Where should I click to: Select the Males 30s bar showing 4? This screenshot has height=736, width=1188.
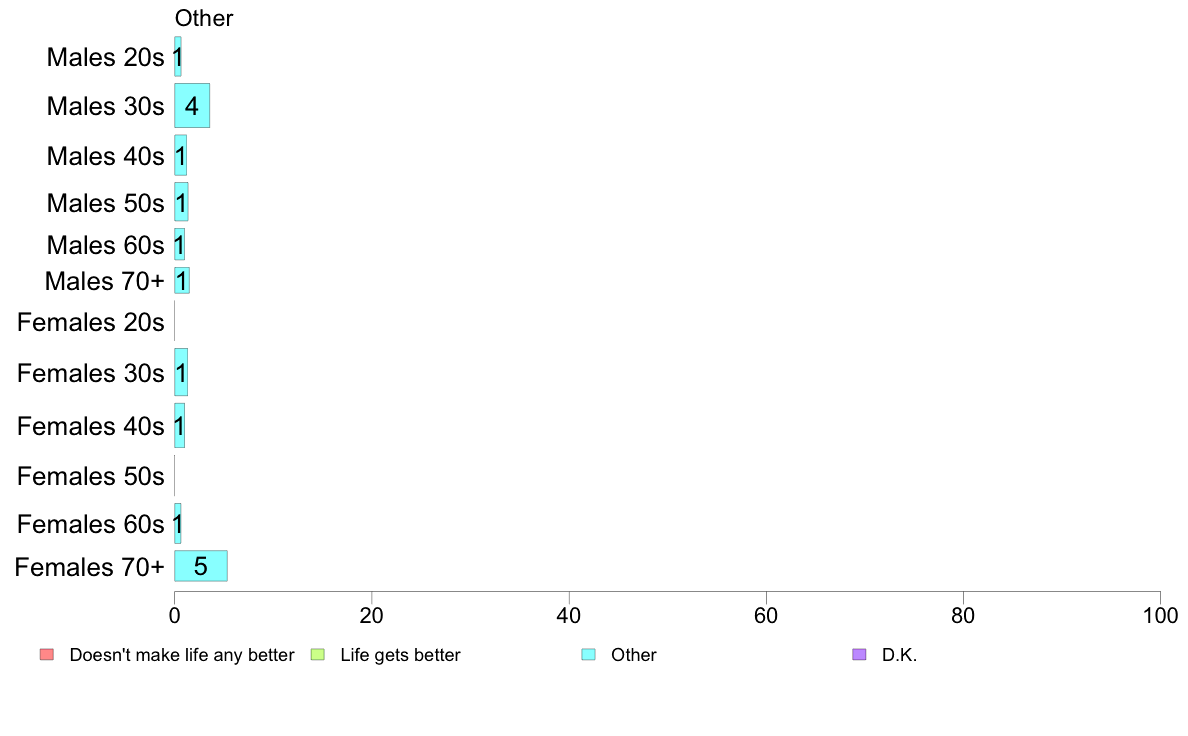pyautogui.click(x=192, y=105)
